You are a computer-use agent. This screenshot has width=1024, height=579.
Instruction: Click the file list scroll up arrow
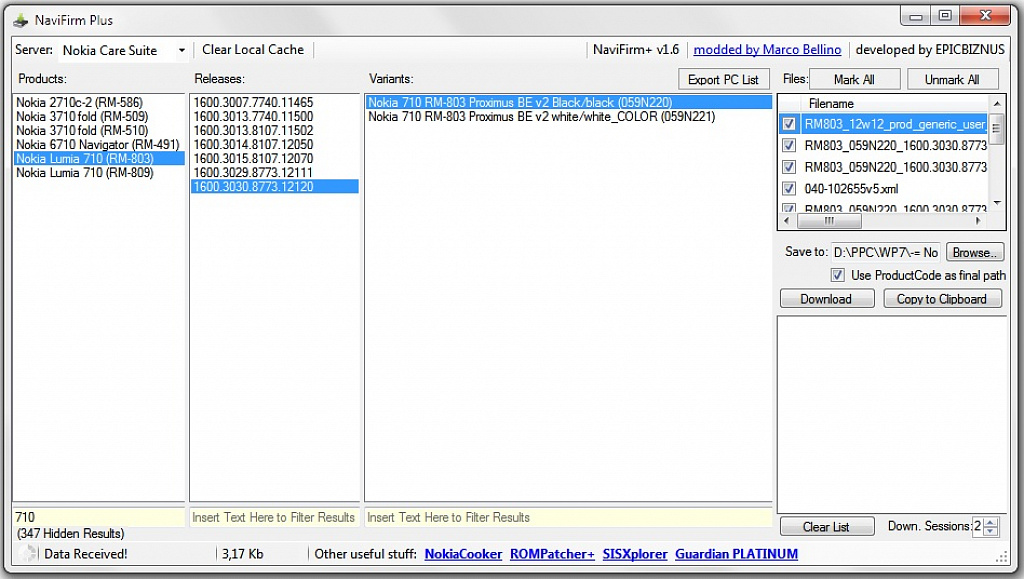(x=997, y=104)
